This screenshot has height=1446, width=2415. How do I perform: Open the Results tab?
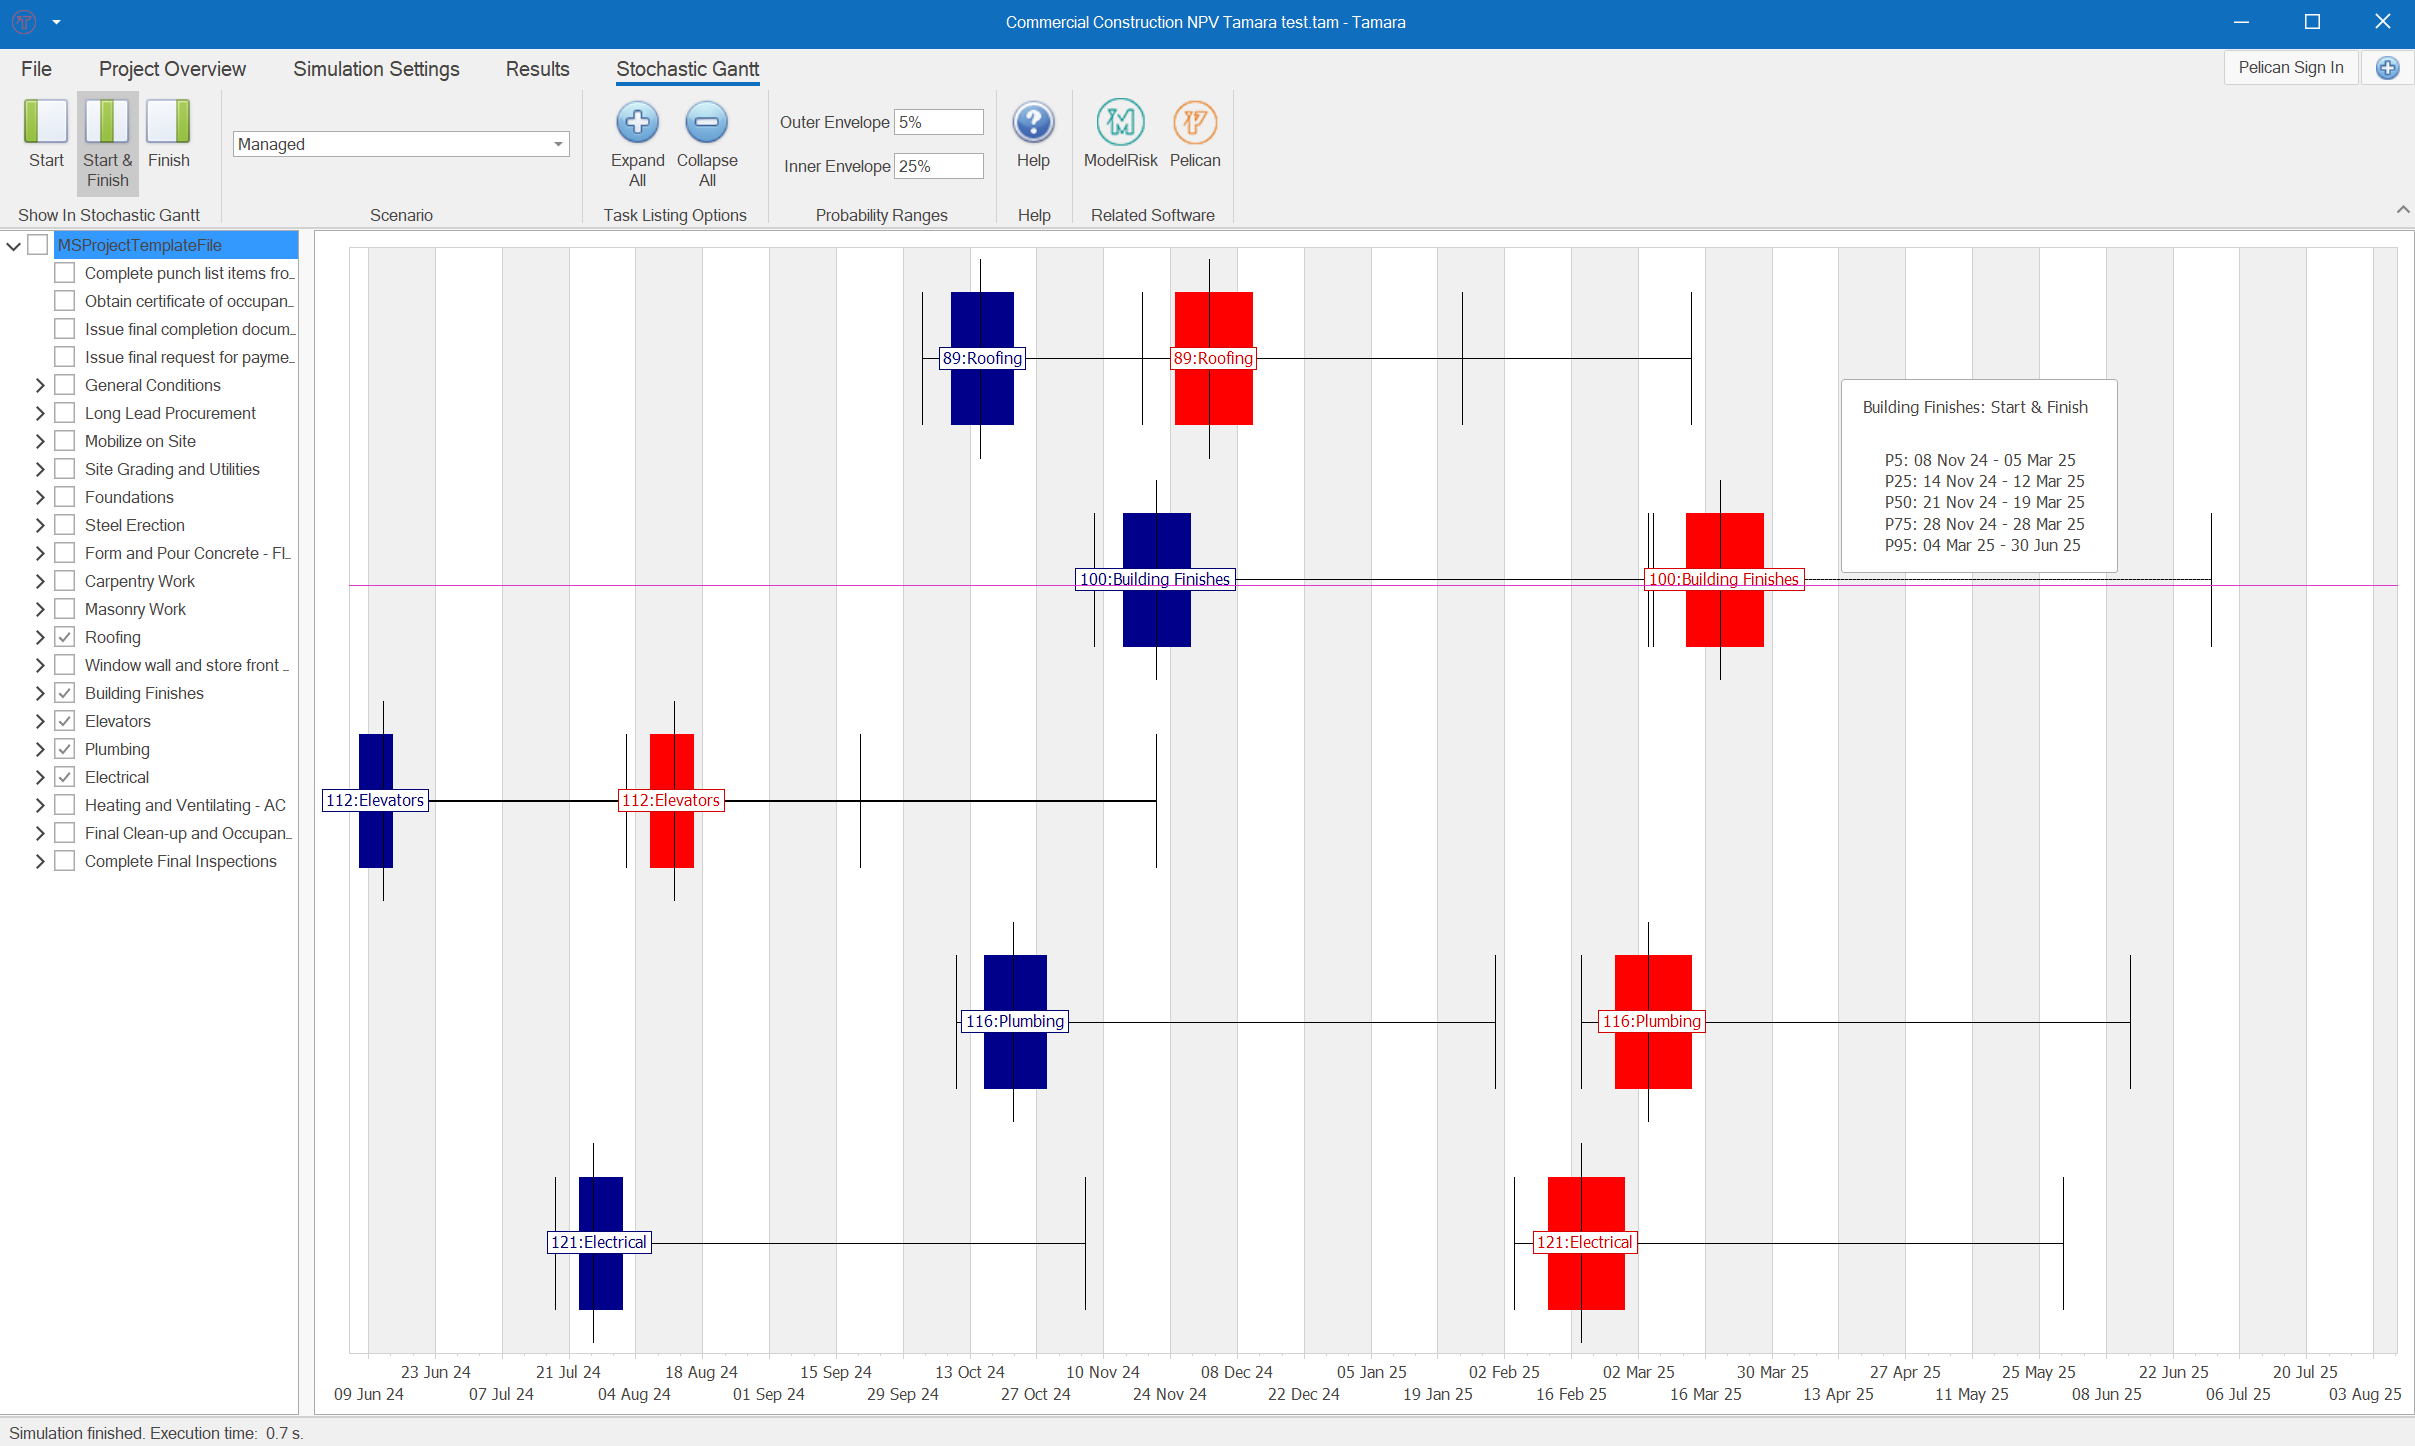click(537, 68)
